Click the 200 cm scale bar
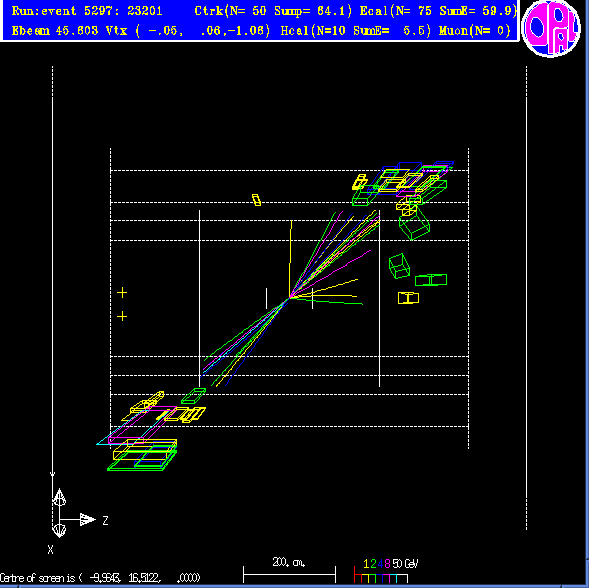Viewport: 589px width, 588px height. 289,575
